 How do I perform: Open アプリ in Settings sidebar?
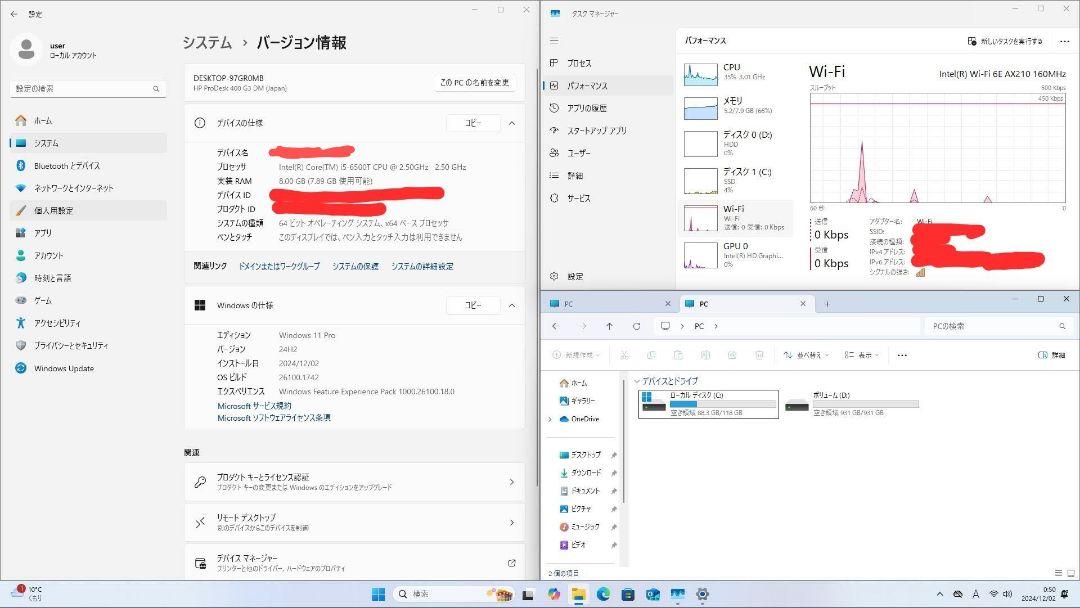pos(88,233)
